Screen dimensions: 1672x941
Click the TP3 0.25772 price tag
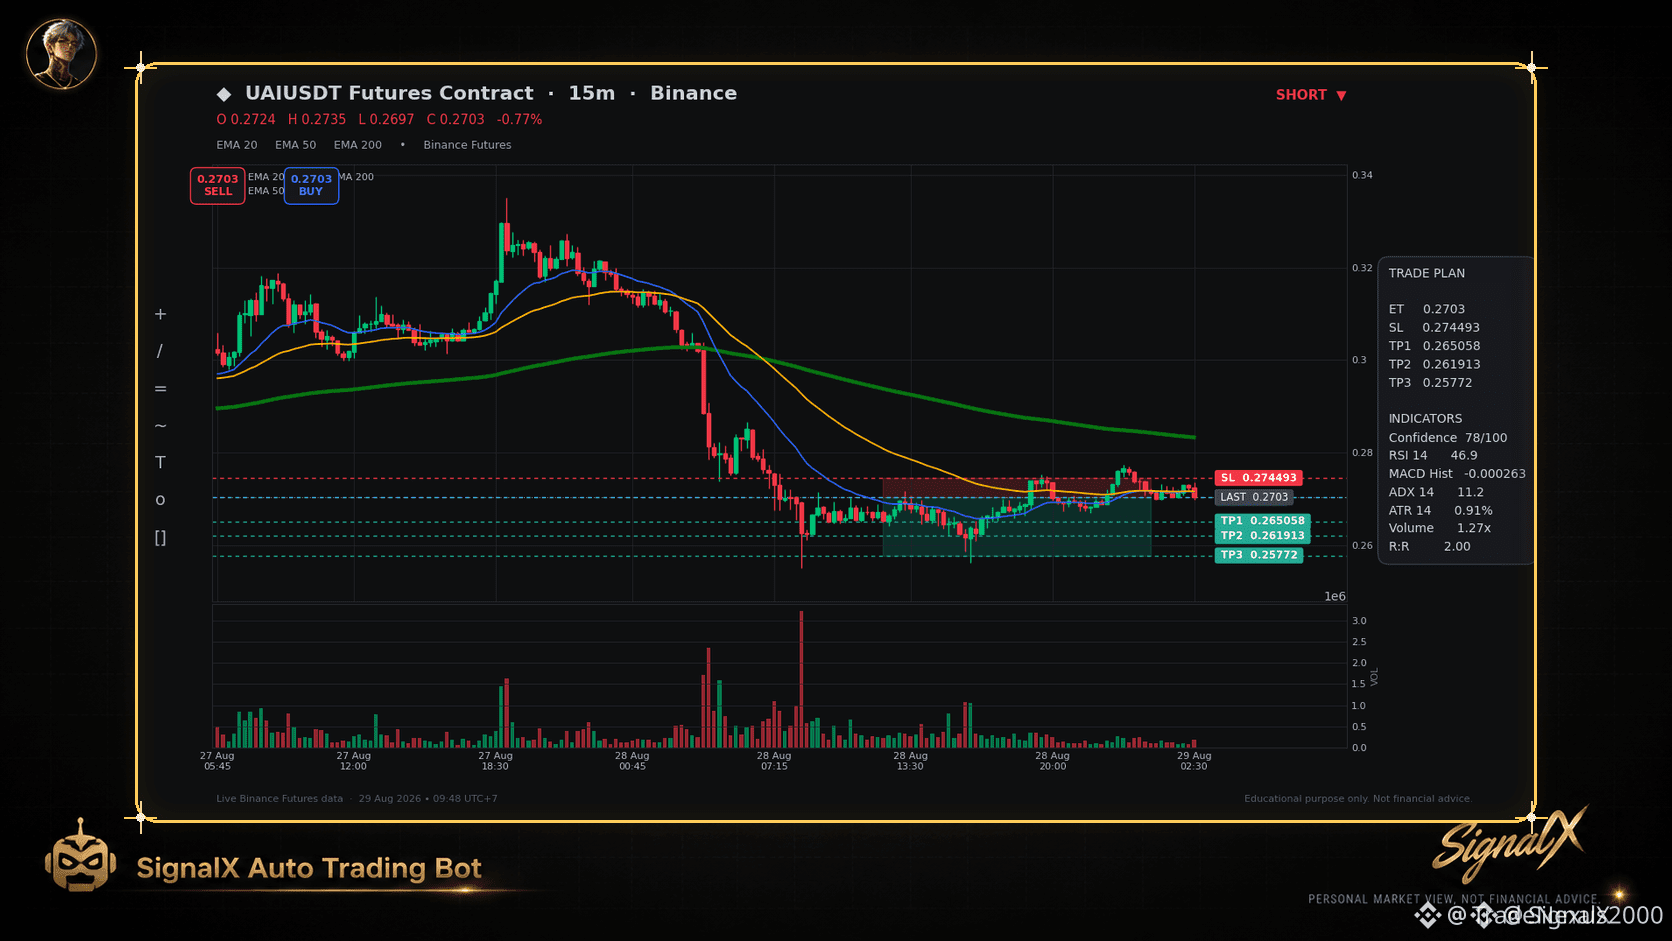pyautogui.click(x=1259, y=555)
